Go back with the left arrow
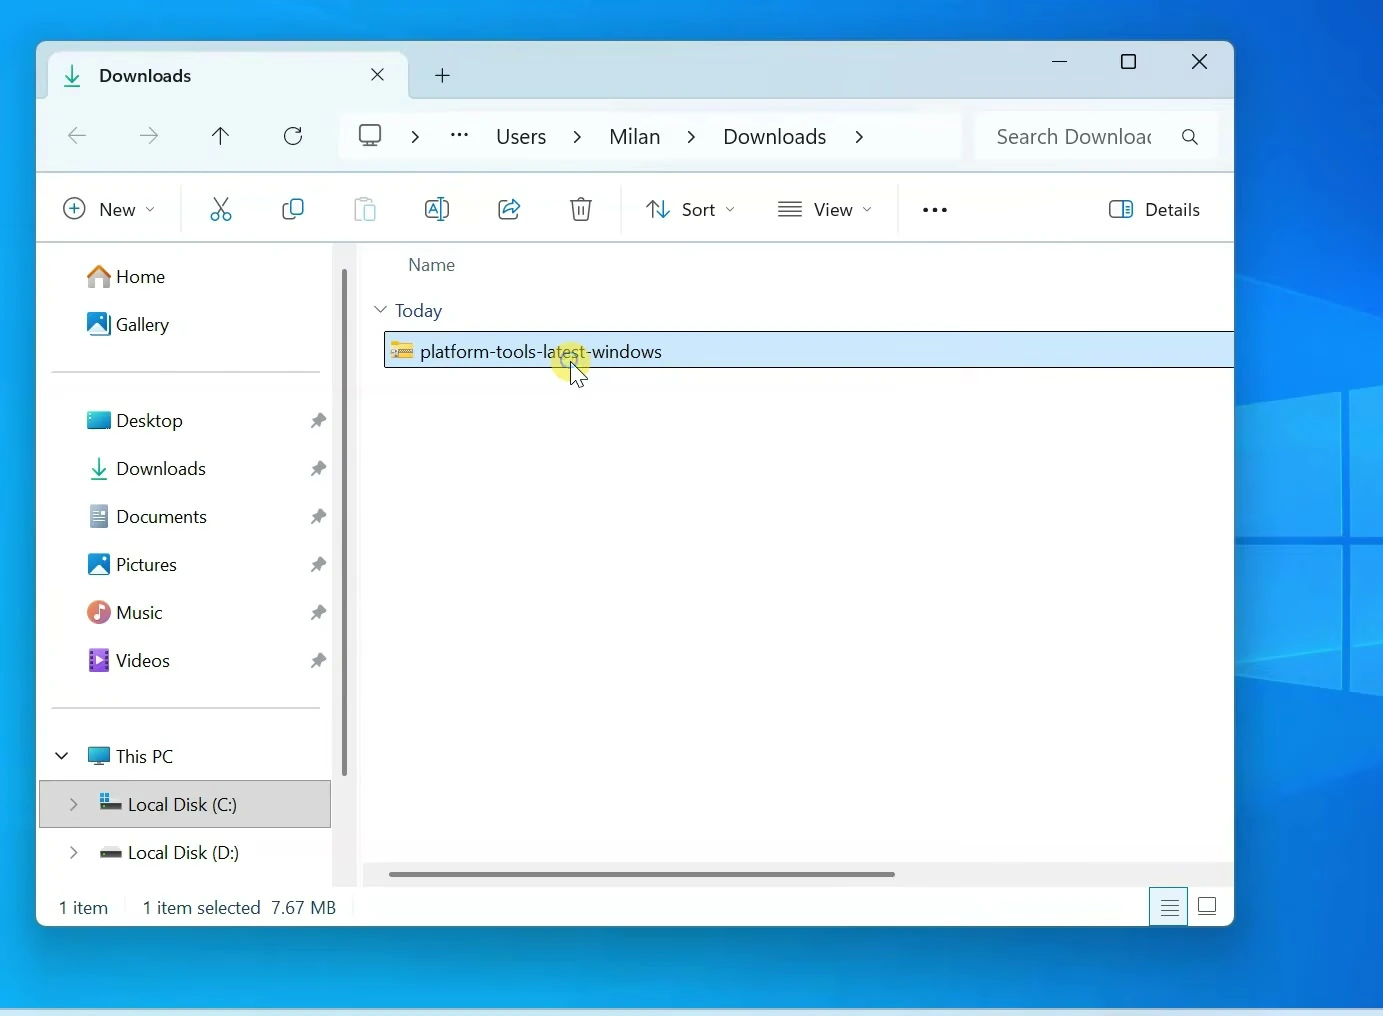 coord(77,136)
